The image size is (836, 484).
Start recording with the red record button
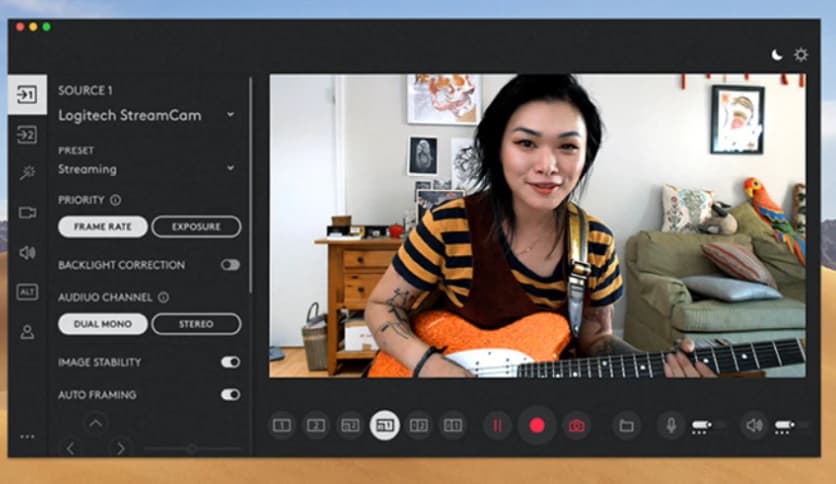[537, 425]
